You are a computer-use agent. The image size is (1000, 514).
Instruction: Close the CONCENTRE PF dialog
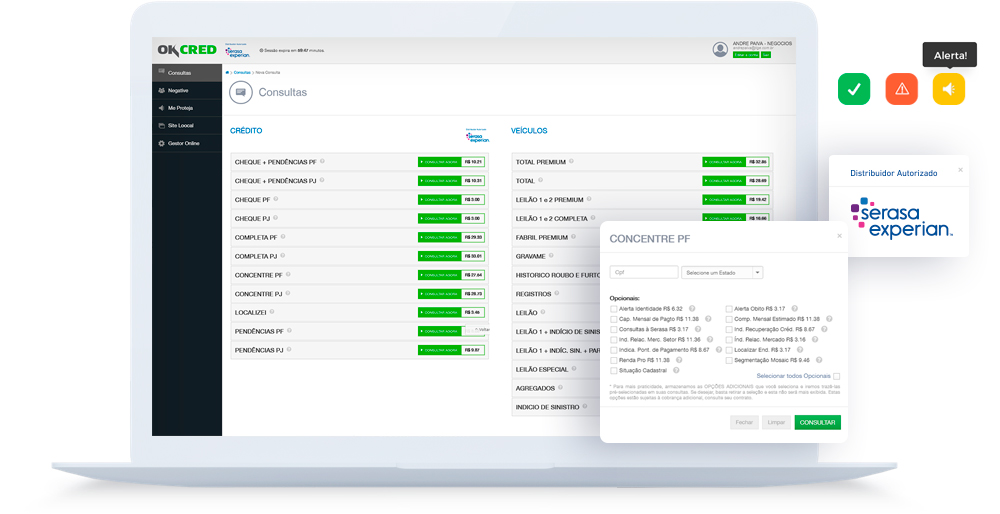(839, 236)
